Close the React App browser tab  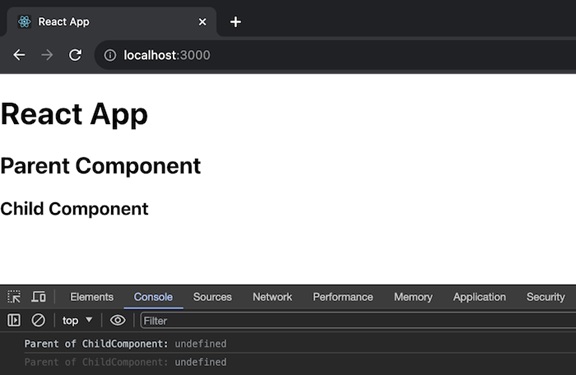pyautogui.click(x=202, y=22)
